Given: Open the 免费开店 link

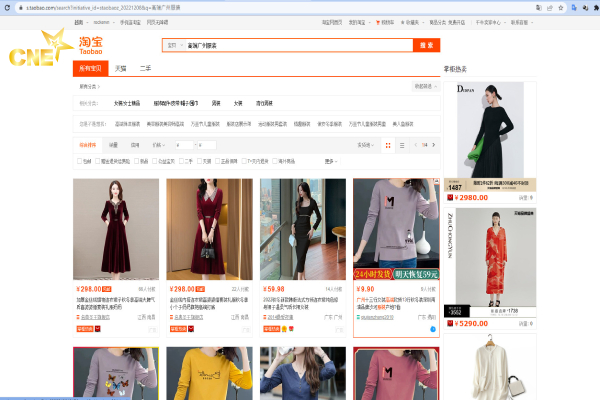Looking at the screenshot, I should 456,23.
